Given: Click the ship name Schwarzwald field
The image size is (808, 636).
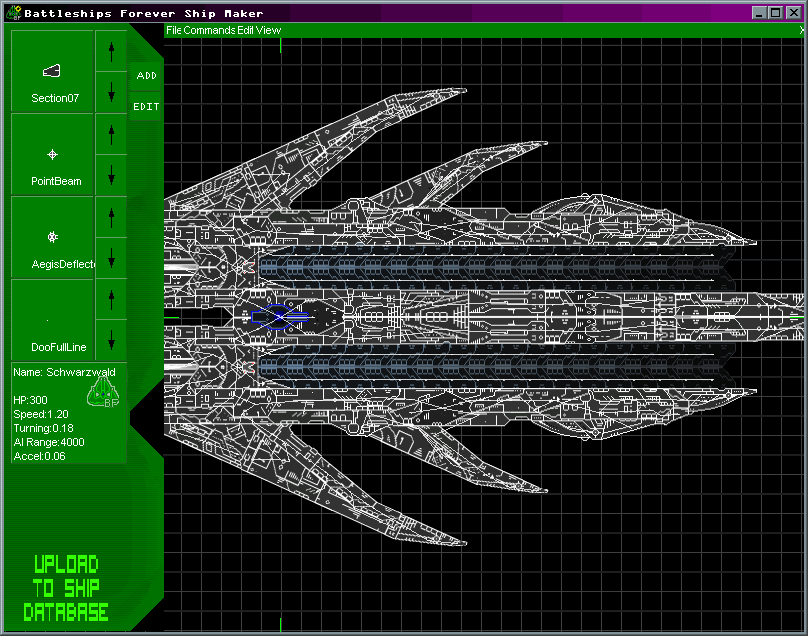Looking at the screenshot, I should click(64, 372).
